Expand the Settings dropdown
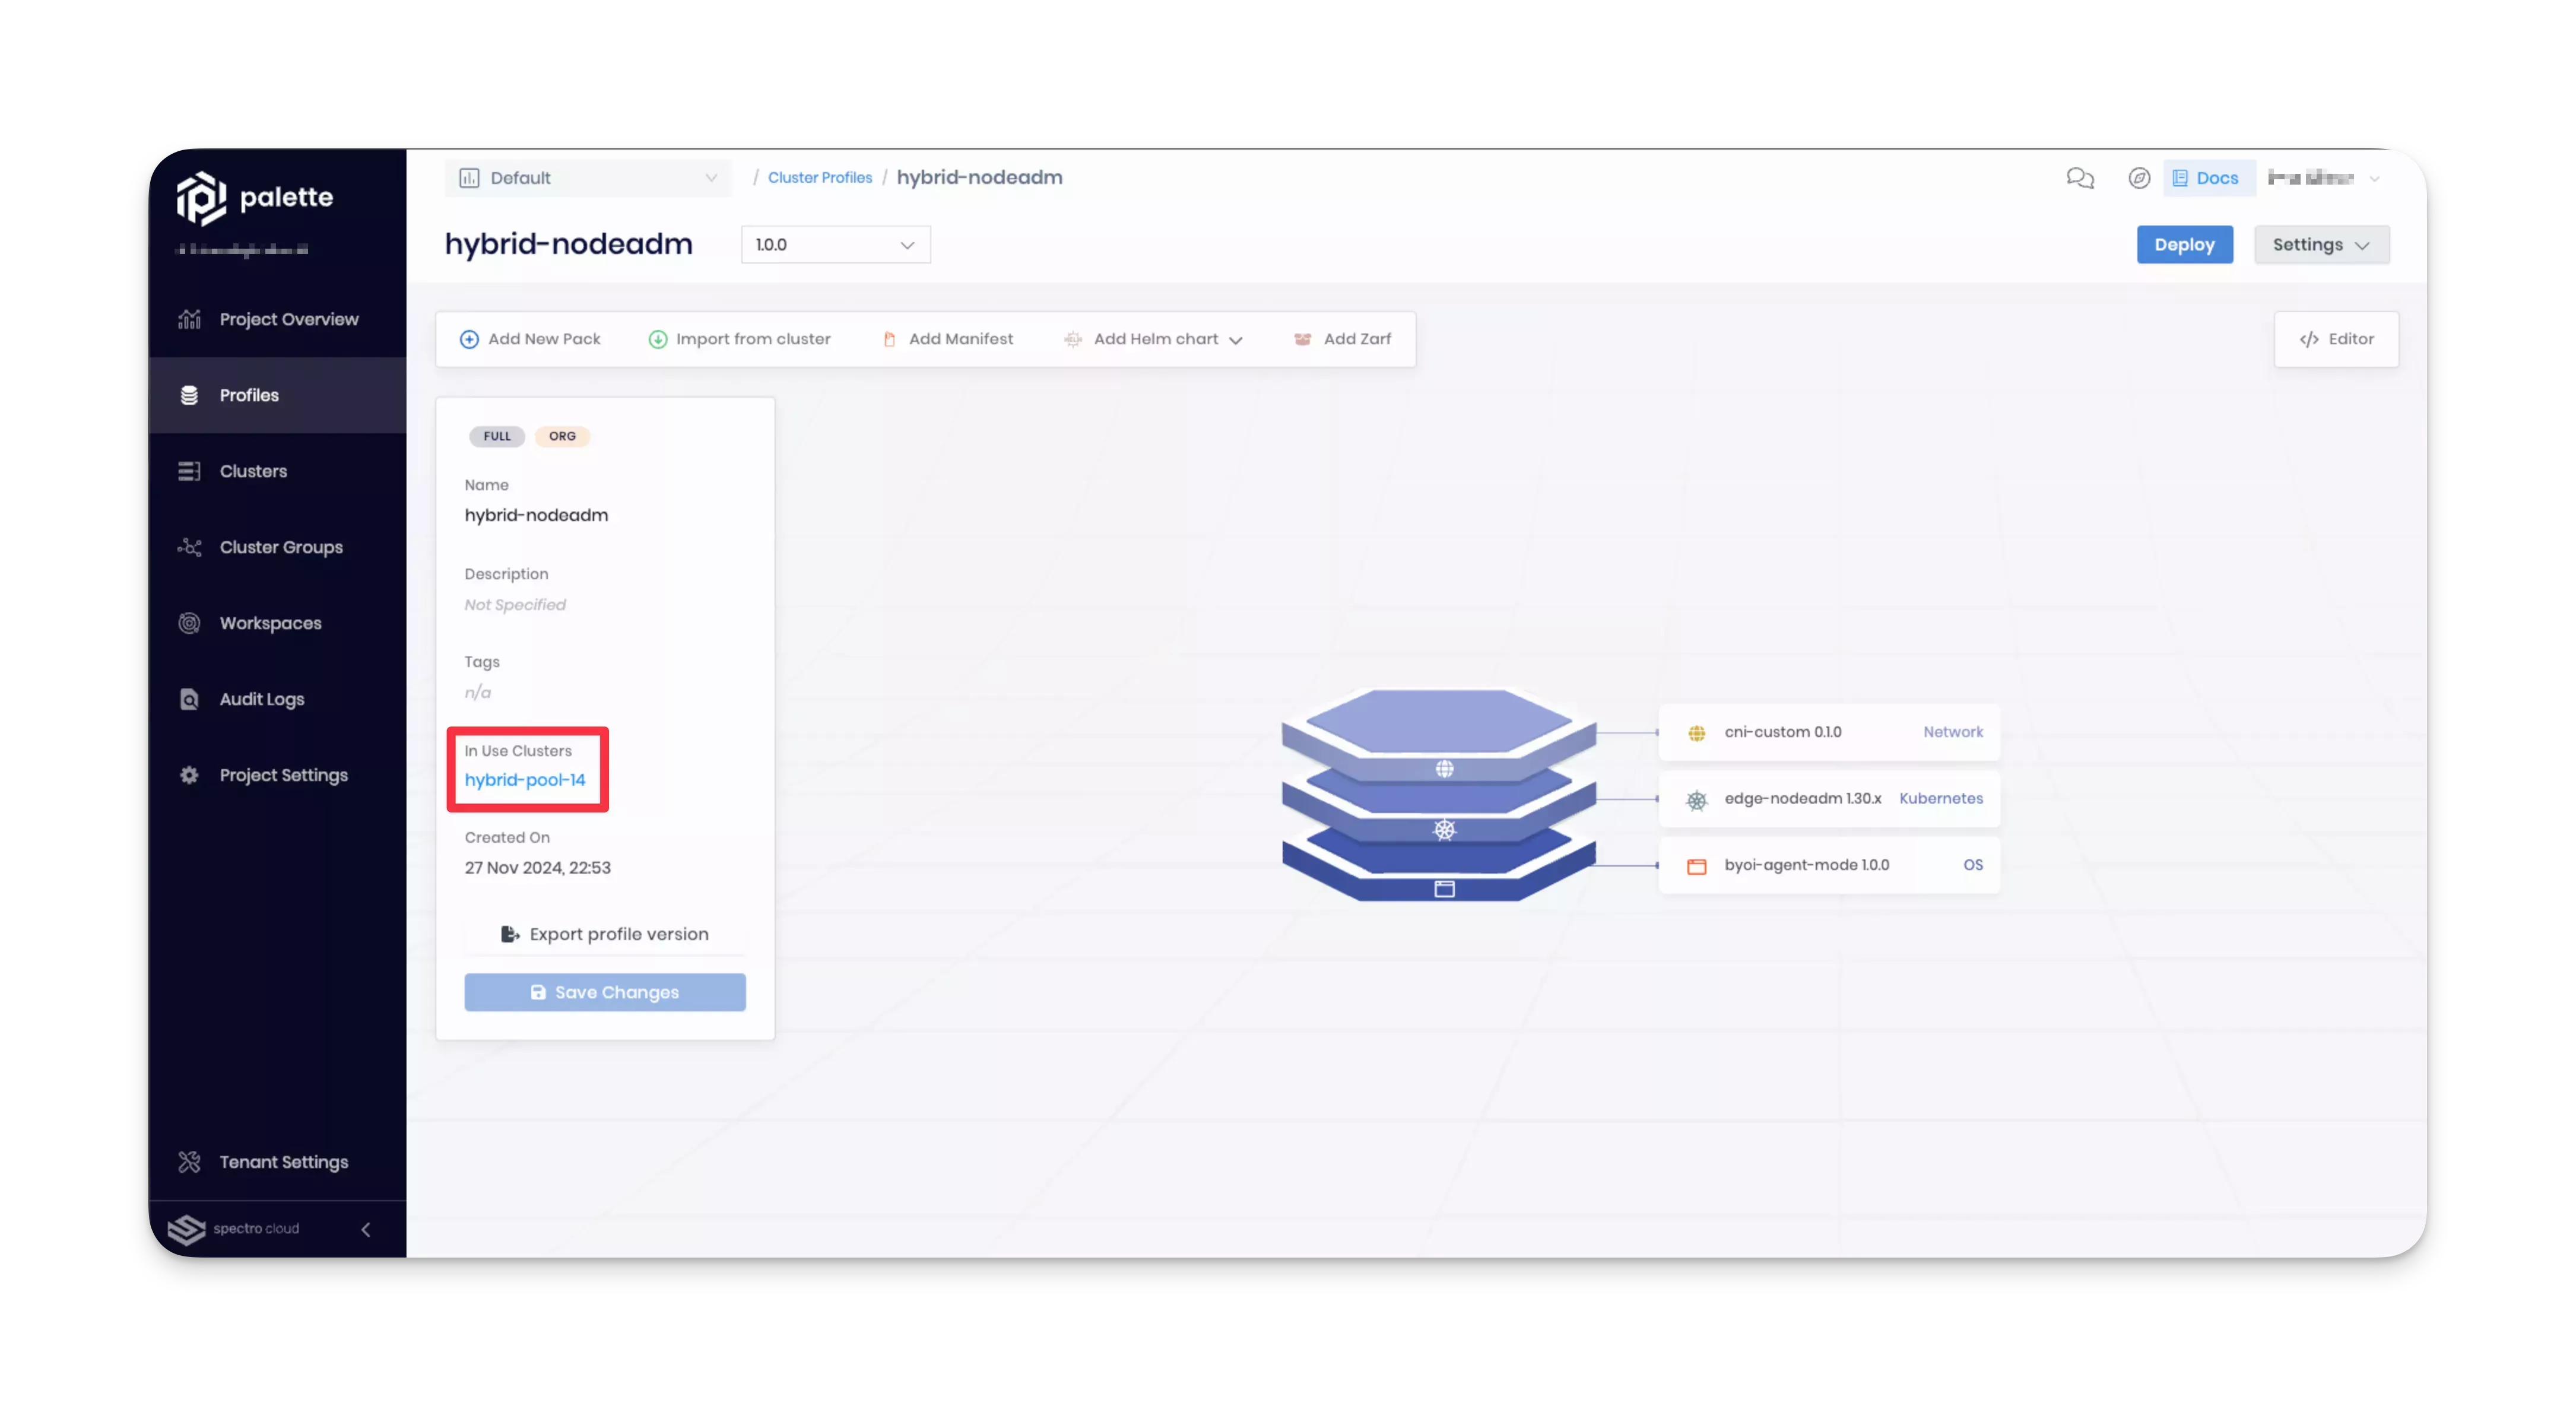This screenshot has width=2576, height=1406. pyautogui.click(x=2321, y=245)
